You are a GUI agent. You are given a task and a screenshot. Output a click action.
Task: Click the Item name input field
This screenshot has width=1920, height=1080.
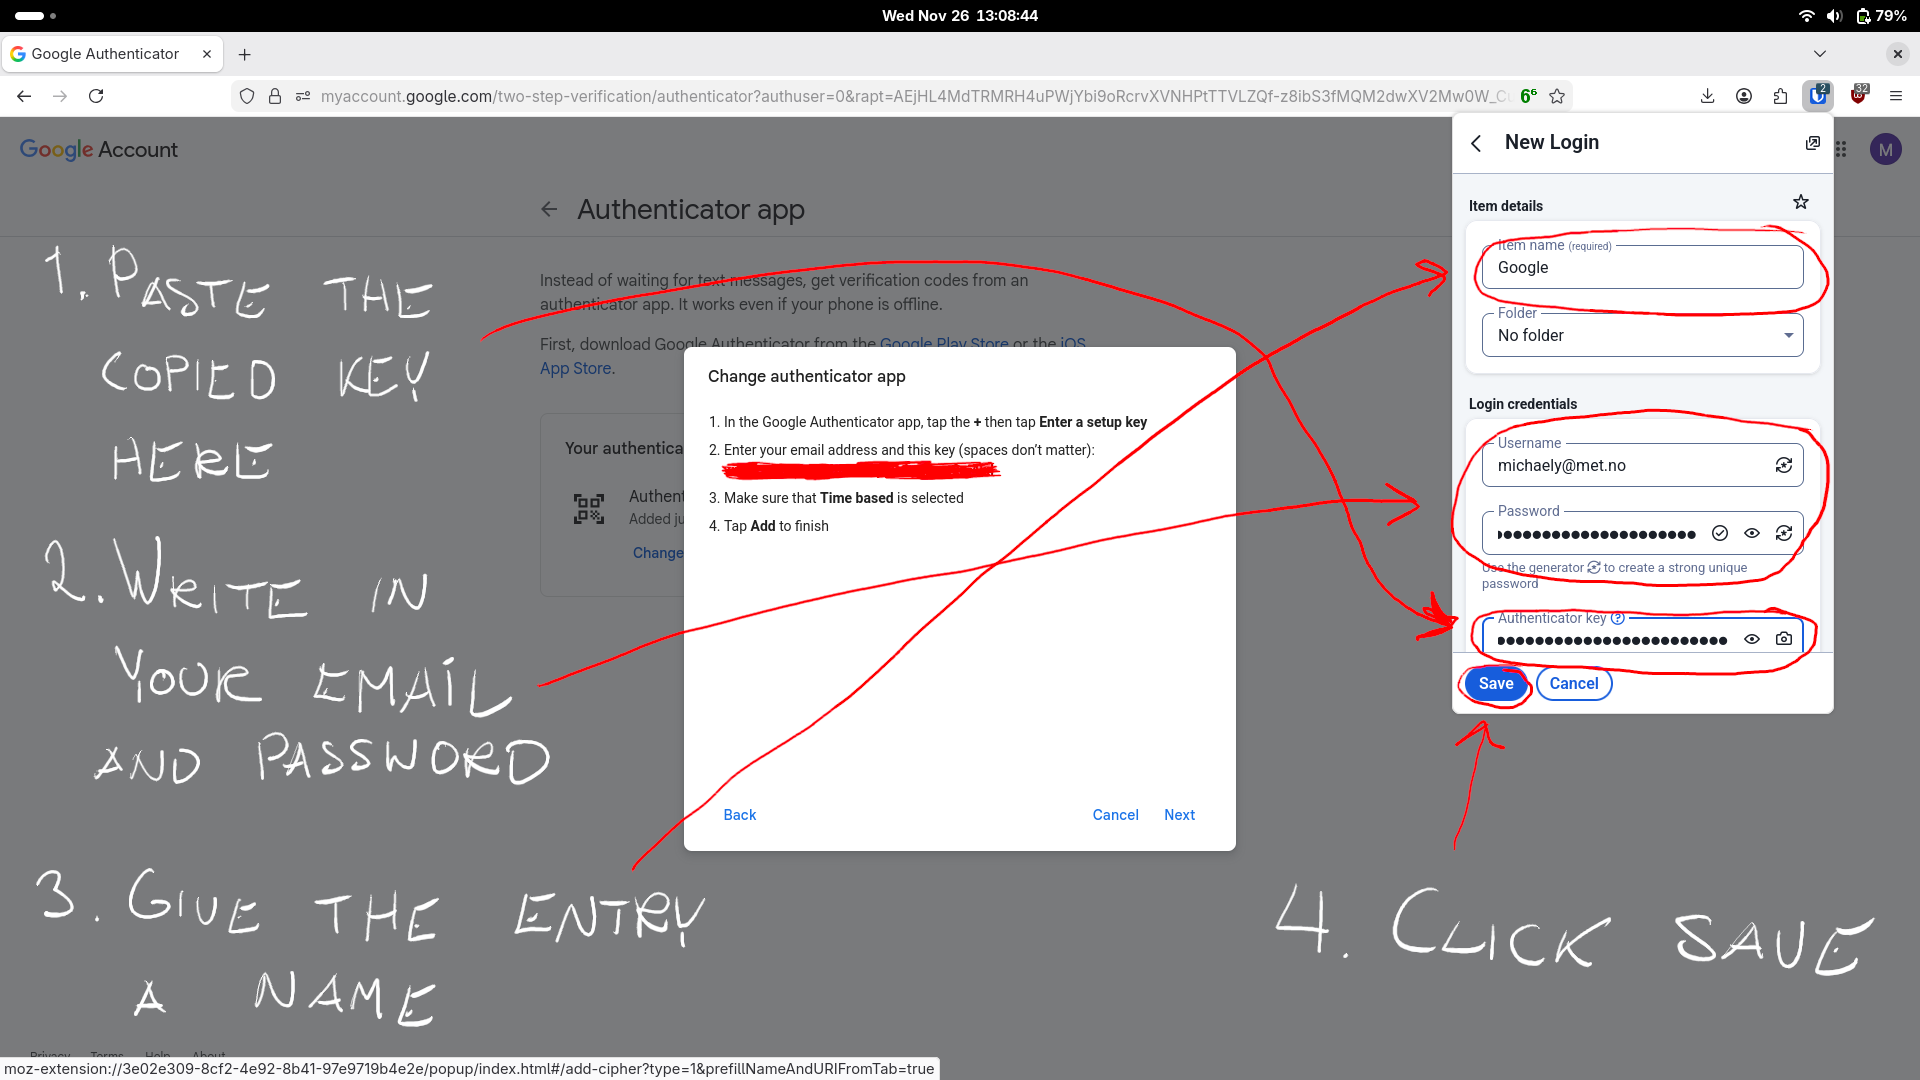click(x=1640, y=268)
